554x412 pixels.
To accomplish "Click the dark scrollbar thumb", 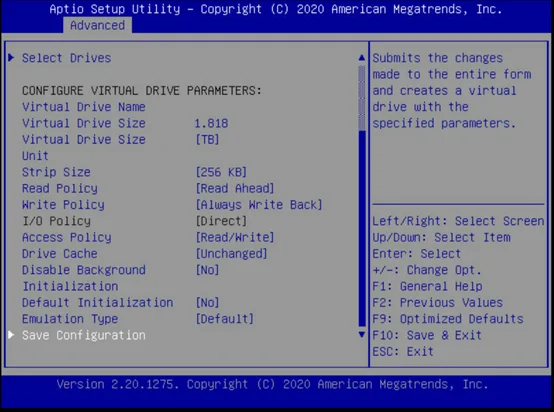I will pyautogui.click(x=362, y=228).
